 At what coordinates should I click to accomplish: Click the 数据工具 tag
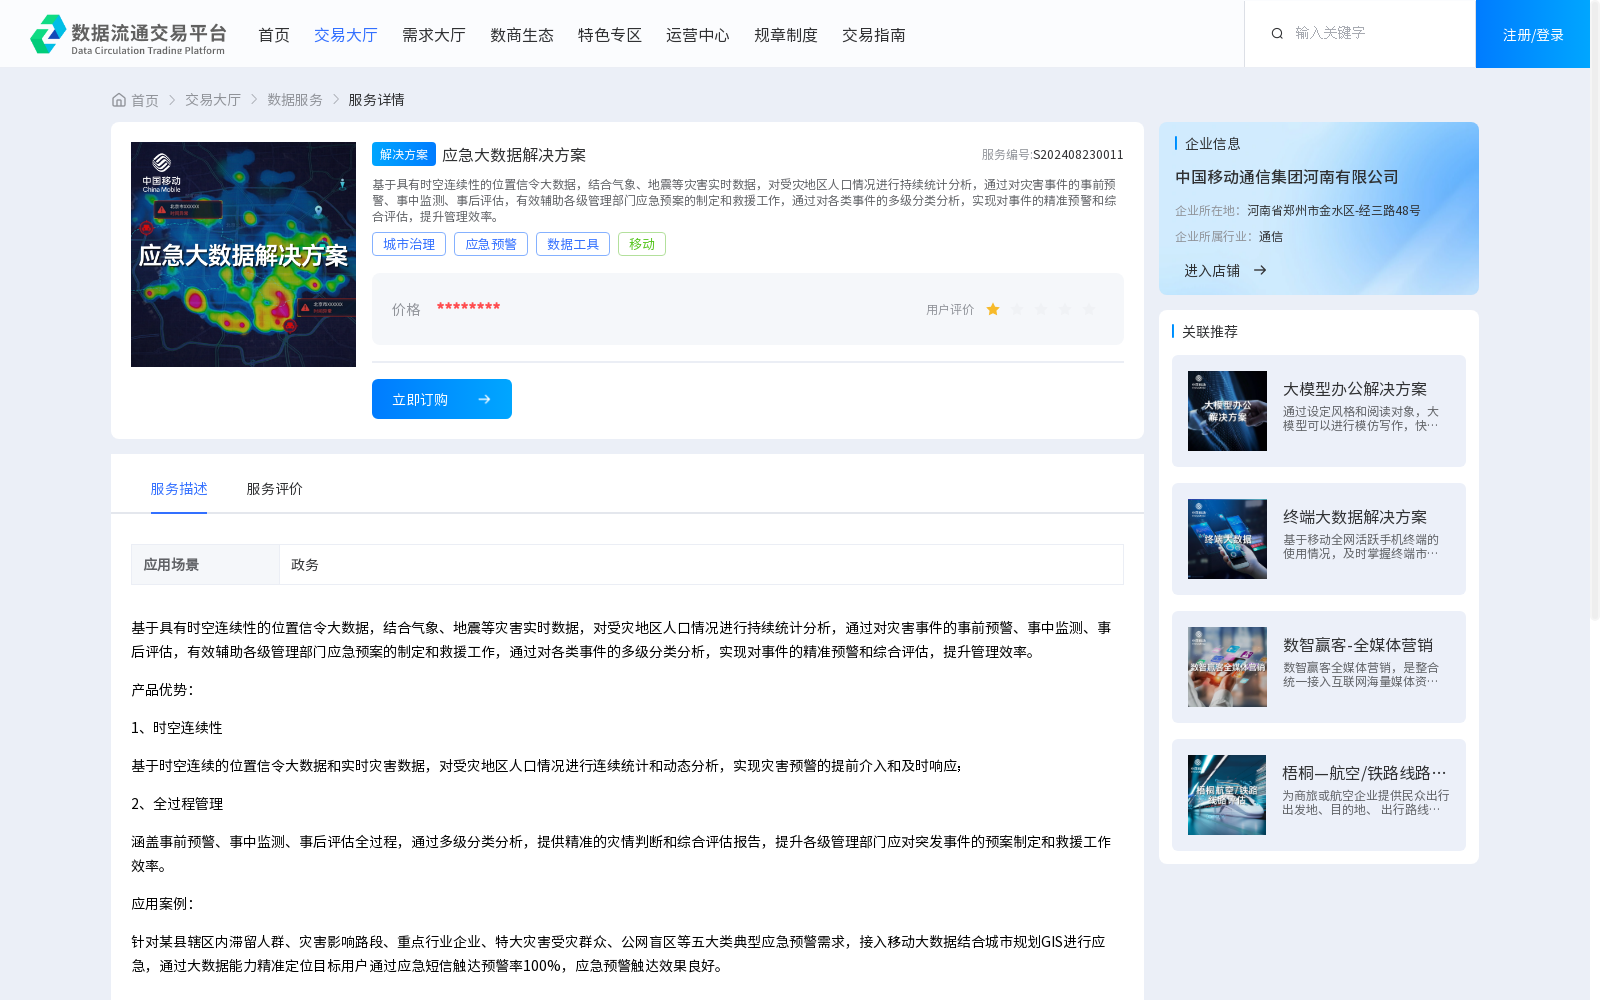coord(573,244)
